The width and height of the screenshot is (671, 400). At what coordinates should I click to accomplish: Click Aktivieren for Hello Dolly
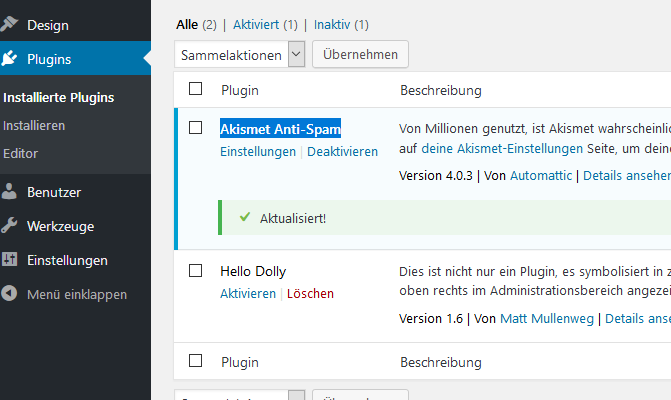248,293
